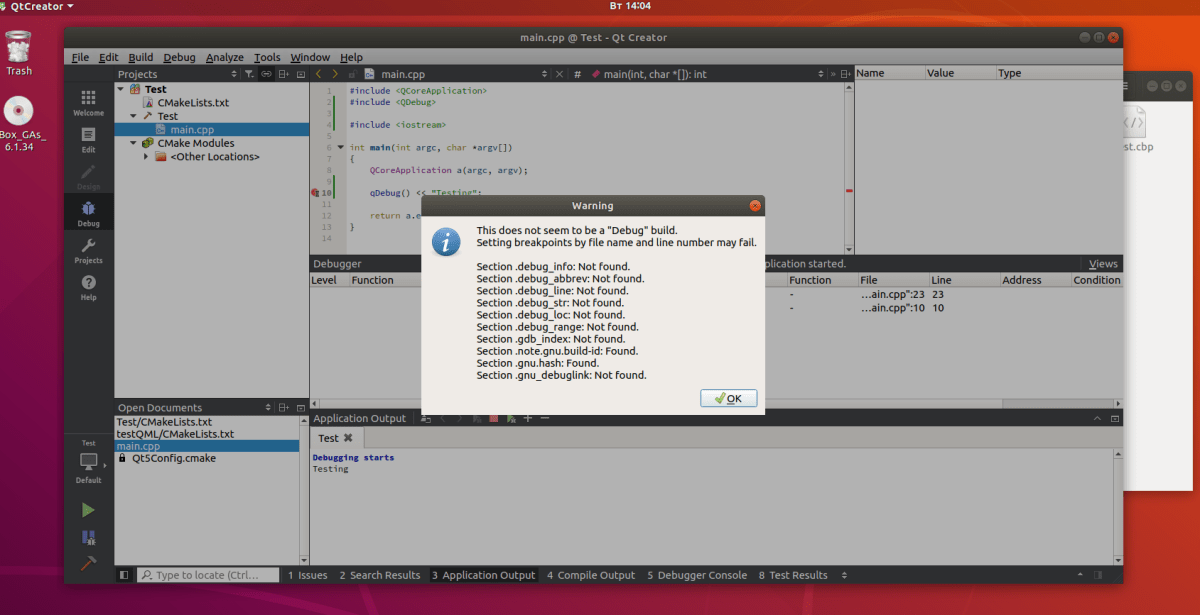Click OK in the Warning dialog
The height and width of the screenshot is (615, 1200).
[x=728, y=398]
